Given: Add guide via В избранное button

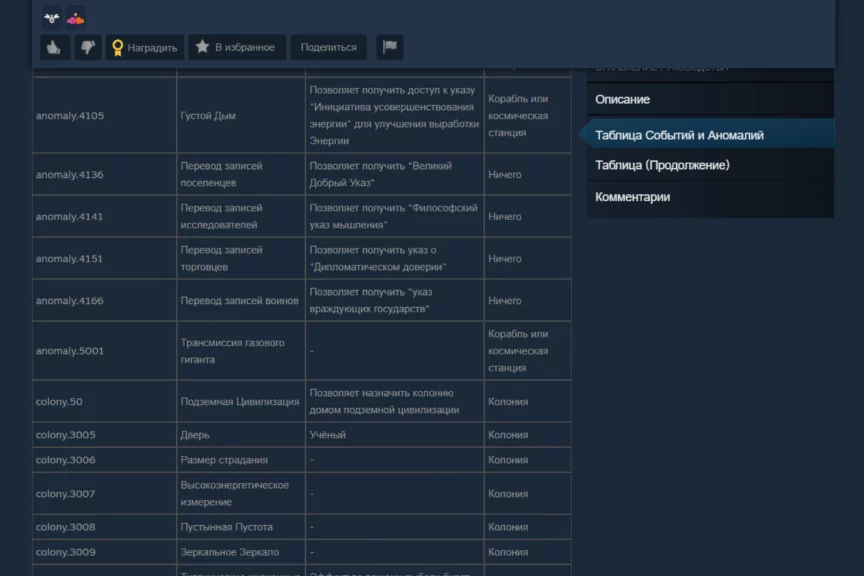Looking at the screenshot, I should [237, 47].
